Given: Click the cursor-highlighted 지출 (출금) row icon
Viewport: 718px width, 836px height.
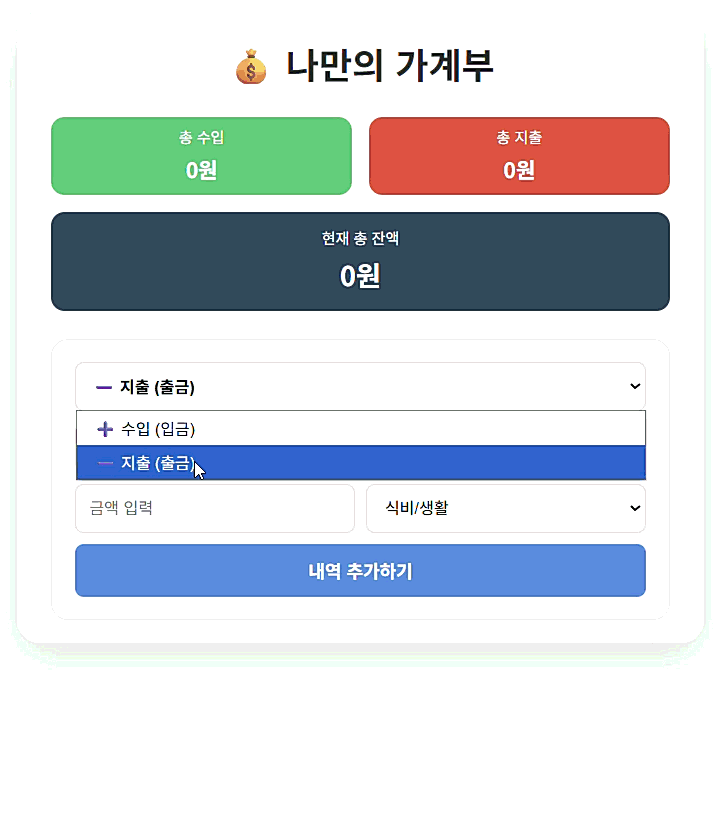Looking at the screenshot, I should click(x=105, y=462).
